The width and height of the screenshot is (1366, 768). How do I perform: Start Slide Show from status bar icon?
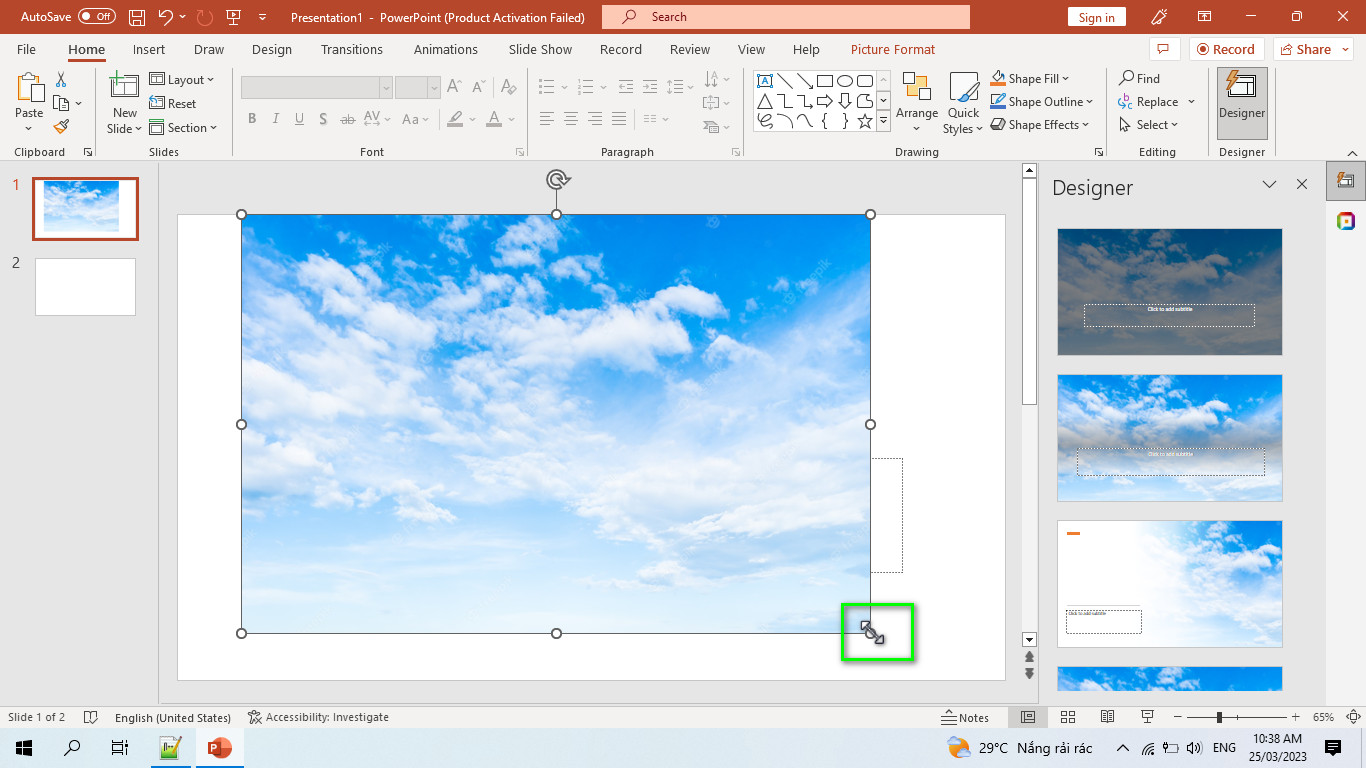(1147, 717)
